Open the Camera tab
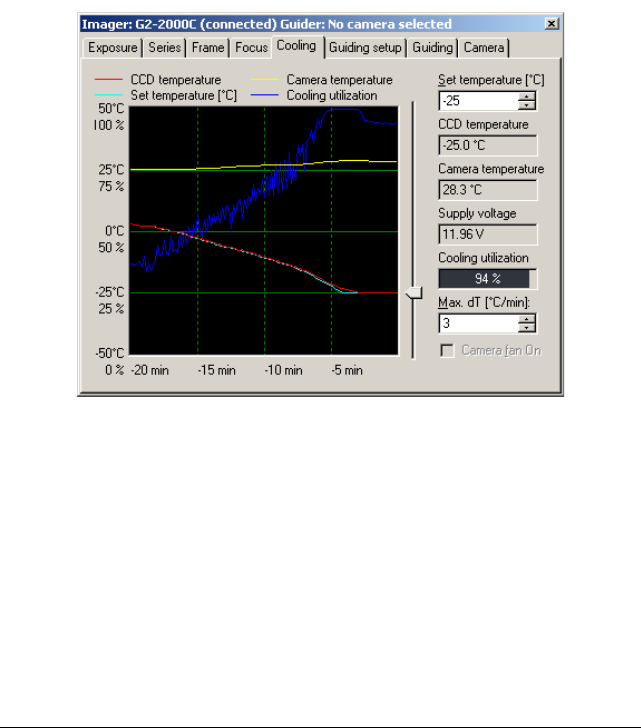Viewport: 641px width, 728px height. 484,48
